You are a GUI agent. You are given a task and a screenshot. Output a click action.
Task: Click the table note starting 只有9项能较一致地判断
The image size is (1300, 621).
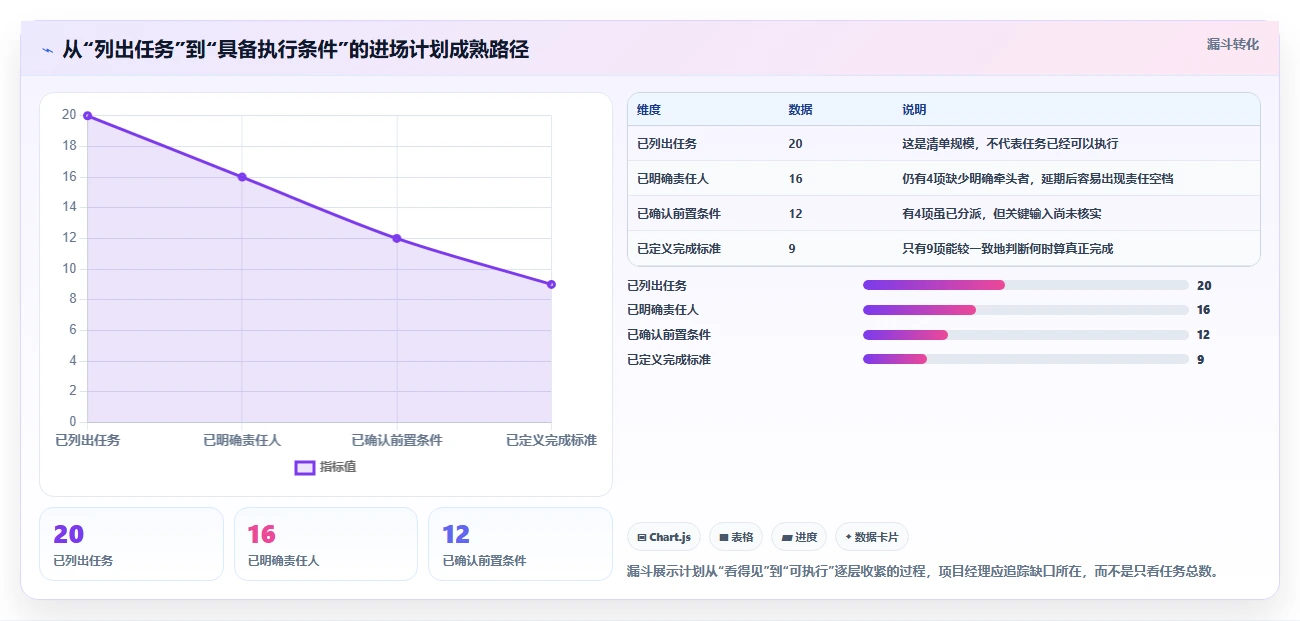click(x=1008, y=249)
